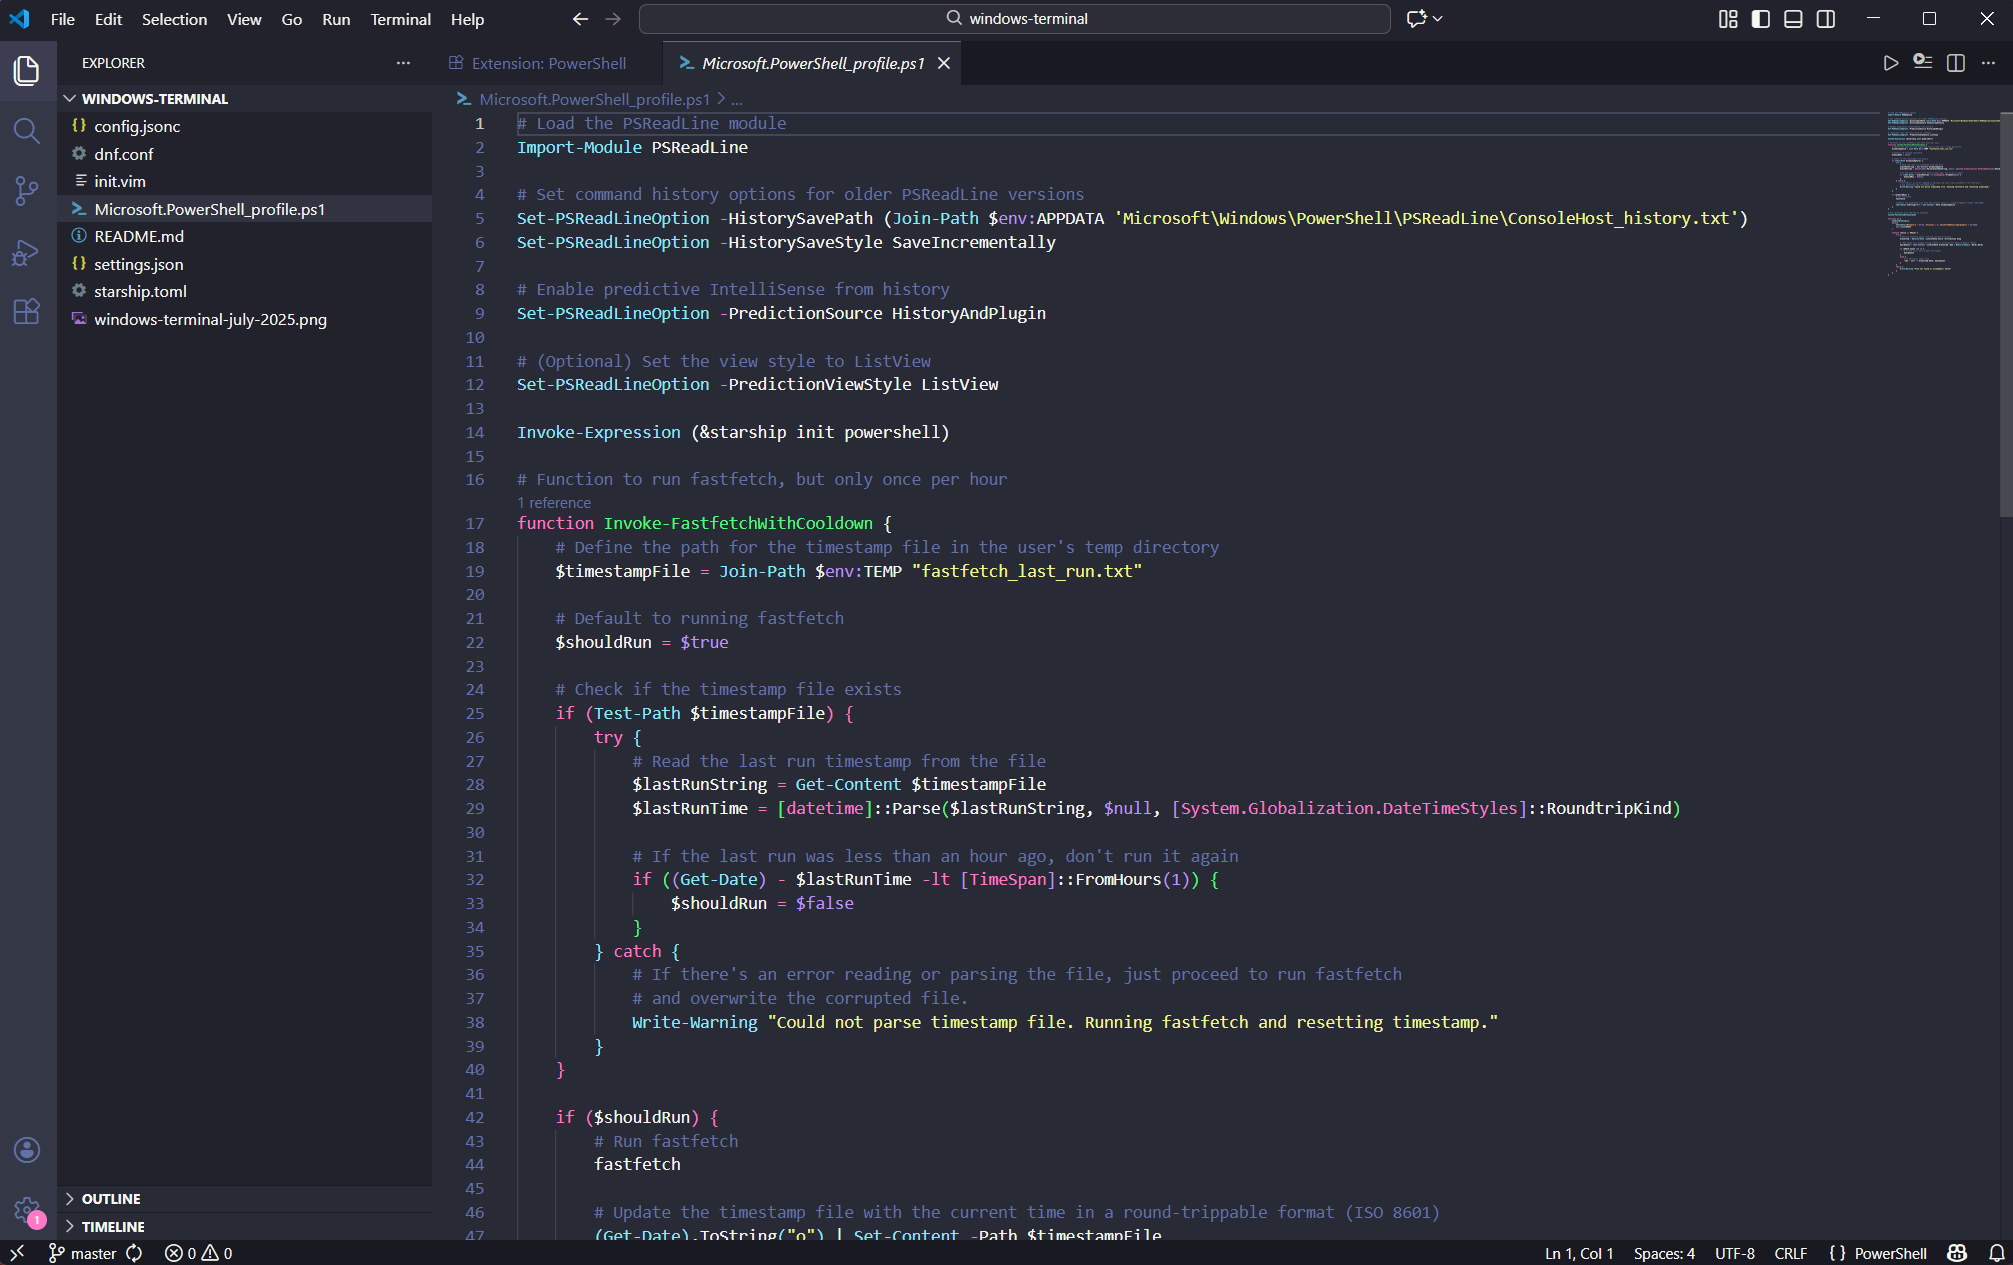
Task: Open the Extensions view
Action: click(27, 311)
